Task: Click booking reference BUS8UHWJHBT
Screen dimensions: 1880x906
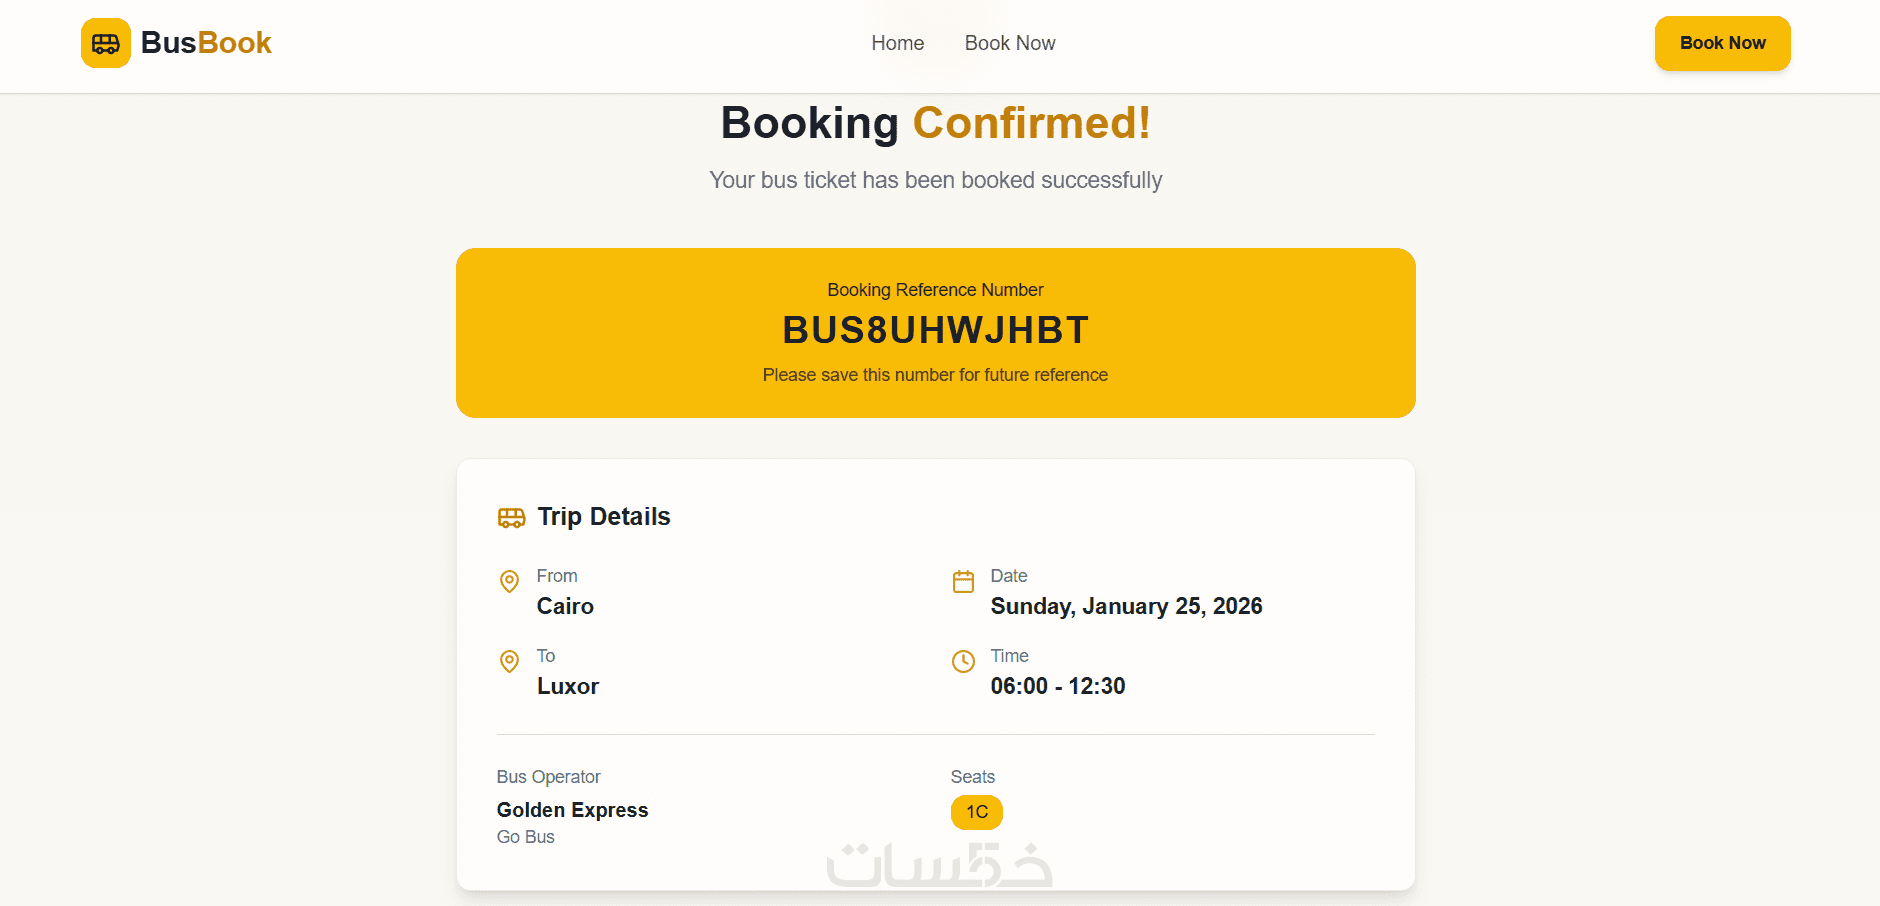Action: (x=935, y=330)
